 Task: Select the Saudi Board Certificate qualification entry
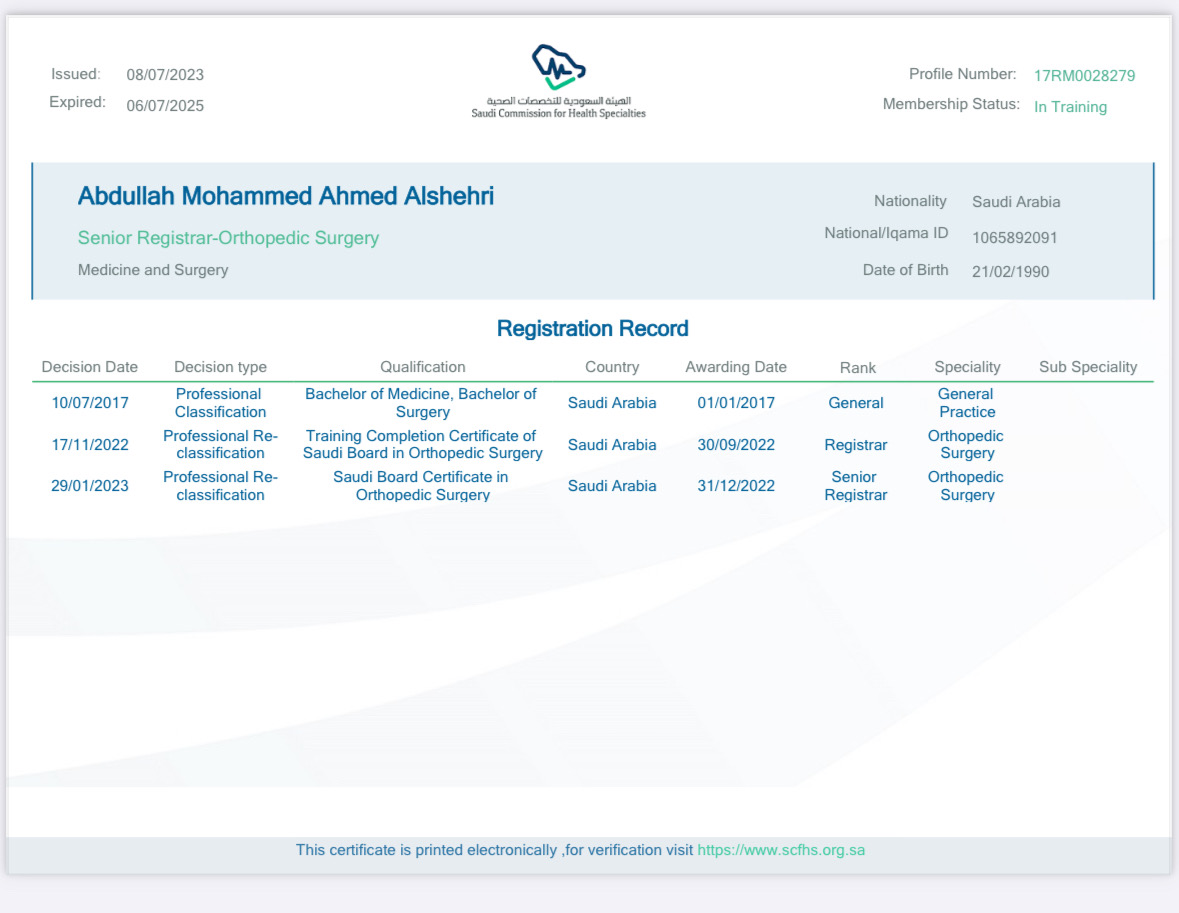(421, 485)
